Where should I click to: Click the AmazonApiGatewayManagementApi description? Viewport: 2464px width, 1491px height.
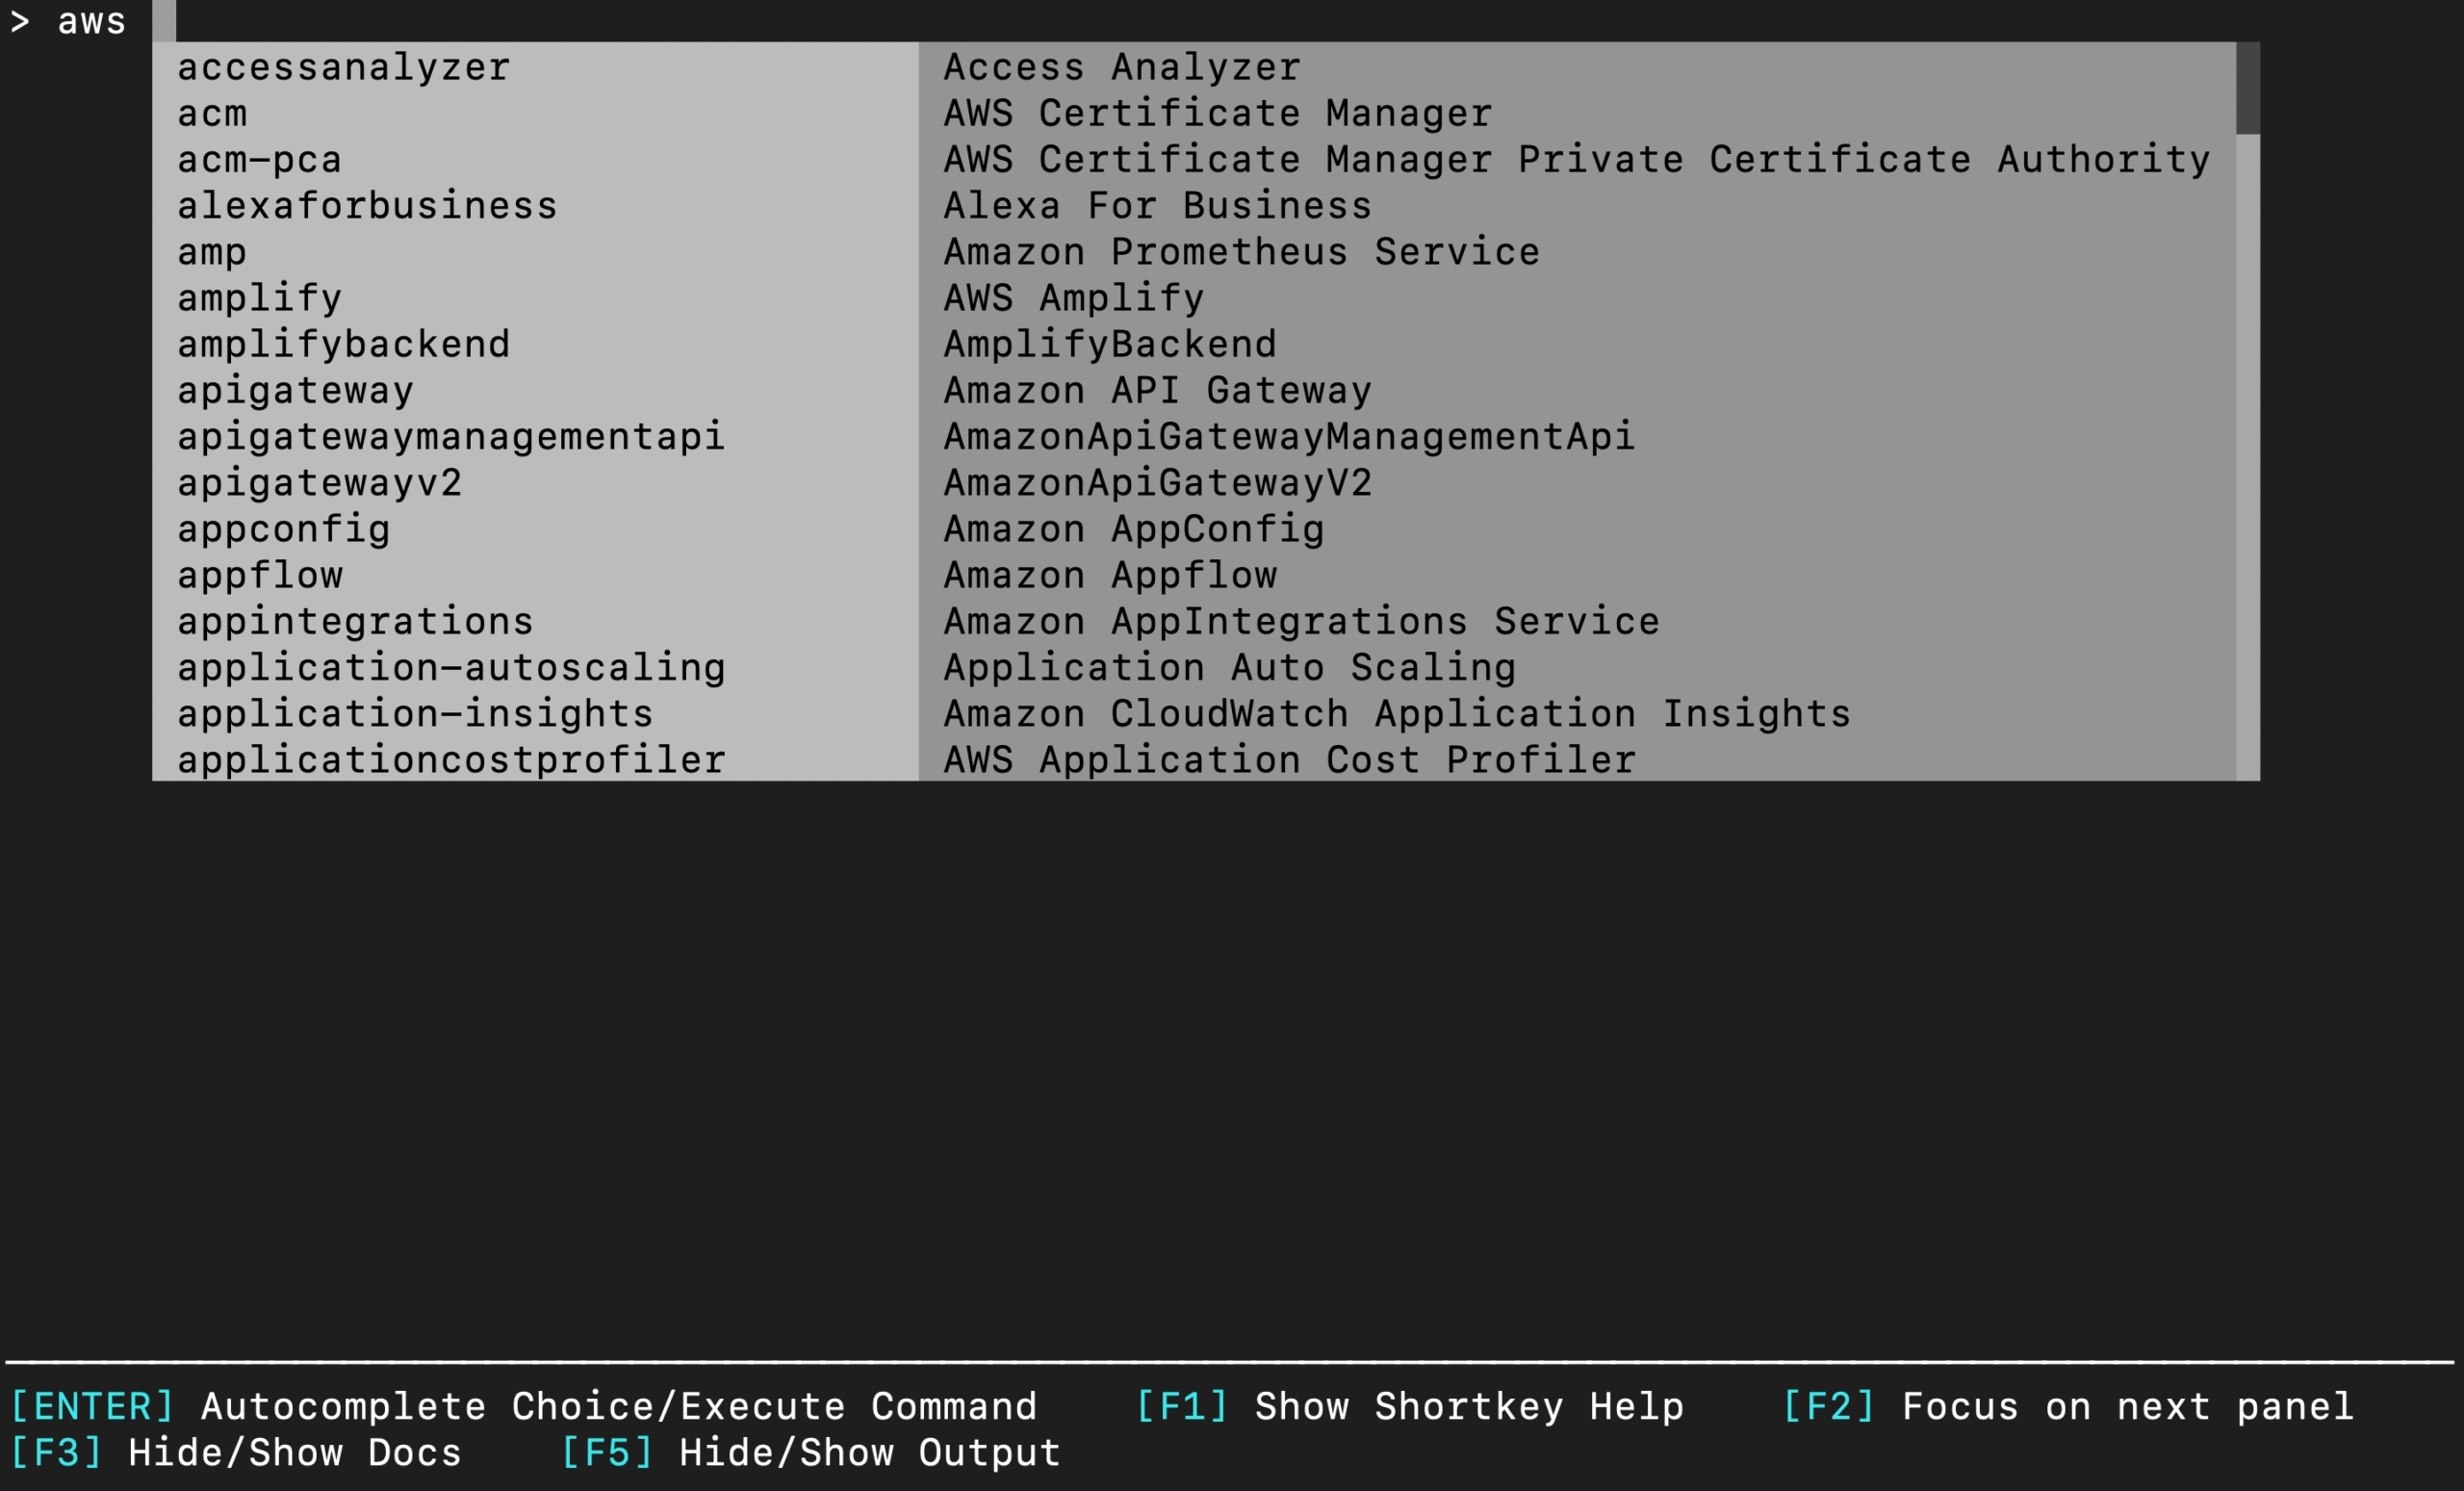pyautogui.click(x=1290, y=435)
